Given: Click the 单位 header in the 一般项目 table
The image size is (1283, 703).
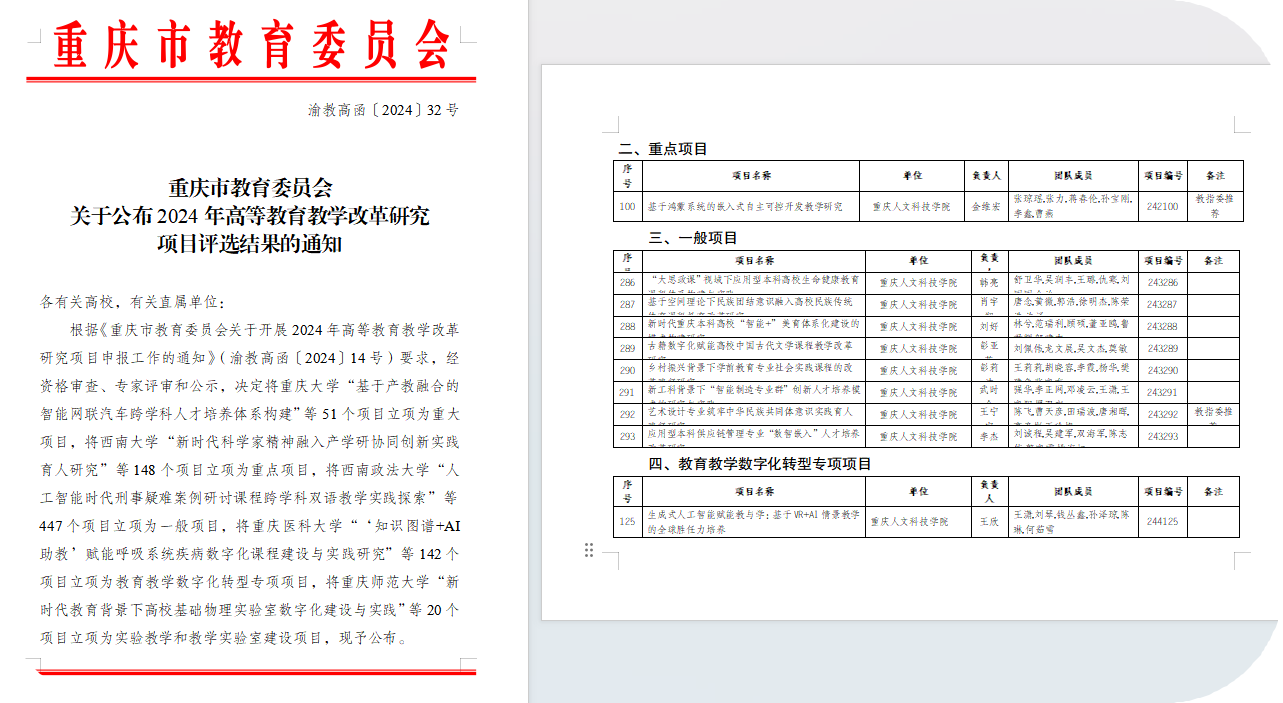Looking at the screenshot, I should [917, 261].
